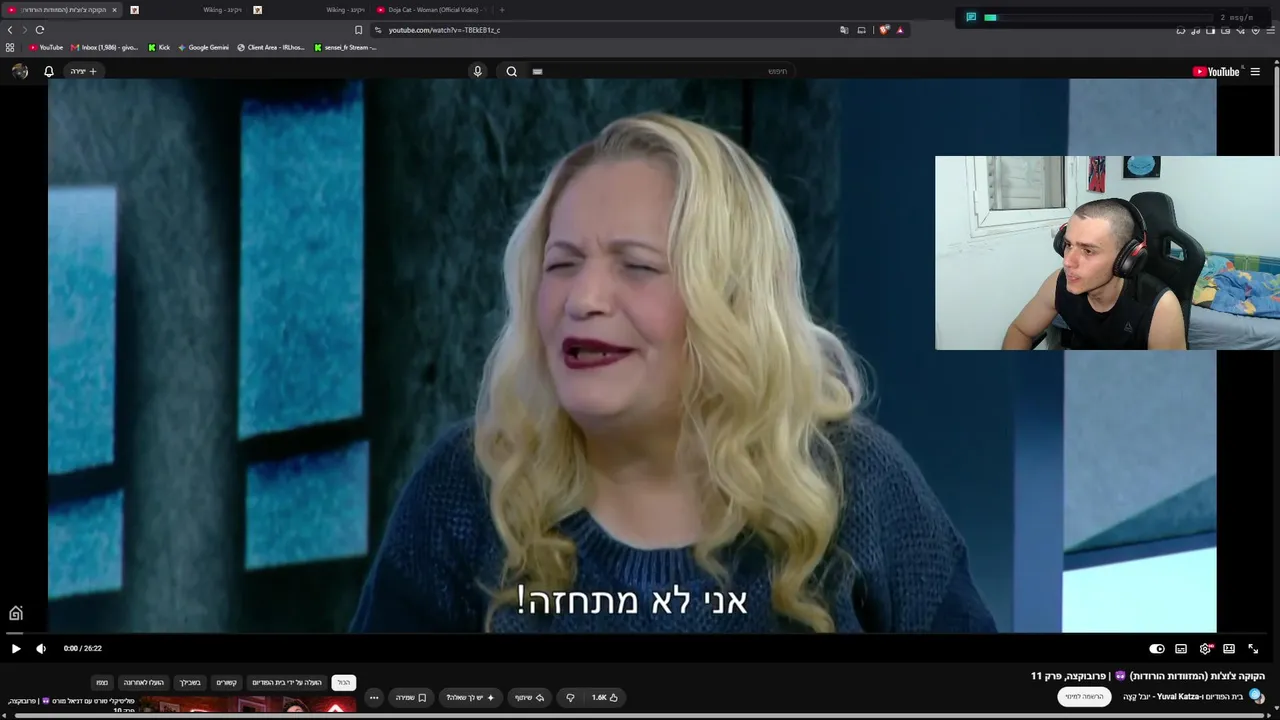Select the 'קשורים' filter chip
1280x720 pixels.
(x=227, y=682)
